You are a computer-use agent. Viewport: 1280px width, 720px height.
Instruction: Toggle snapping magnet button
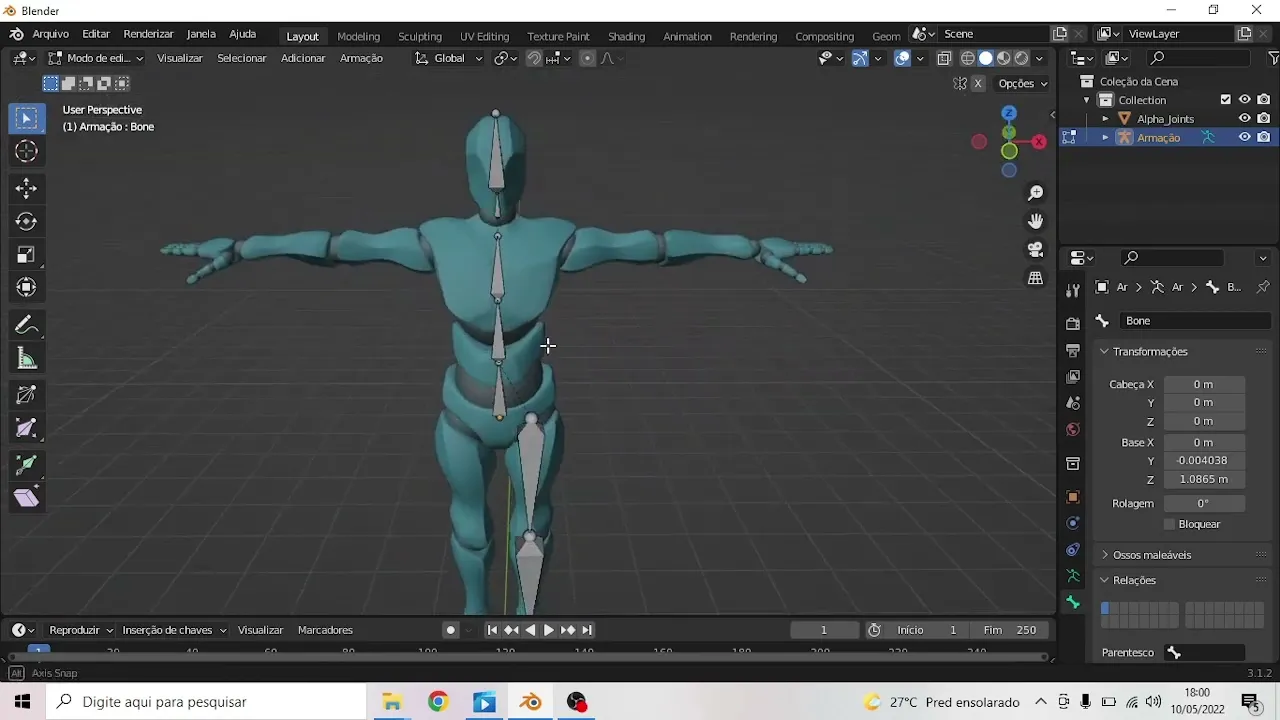534,58
